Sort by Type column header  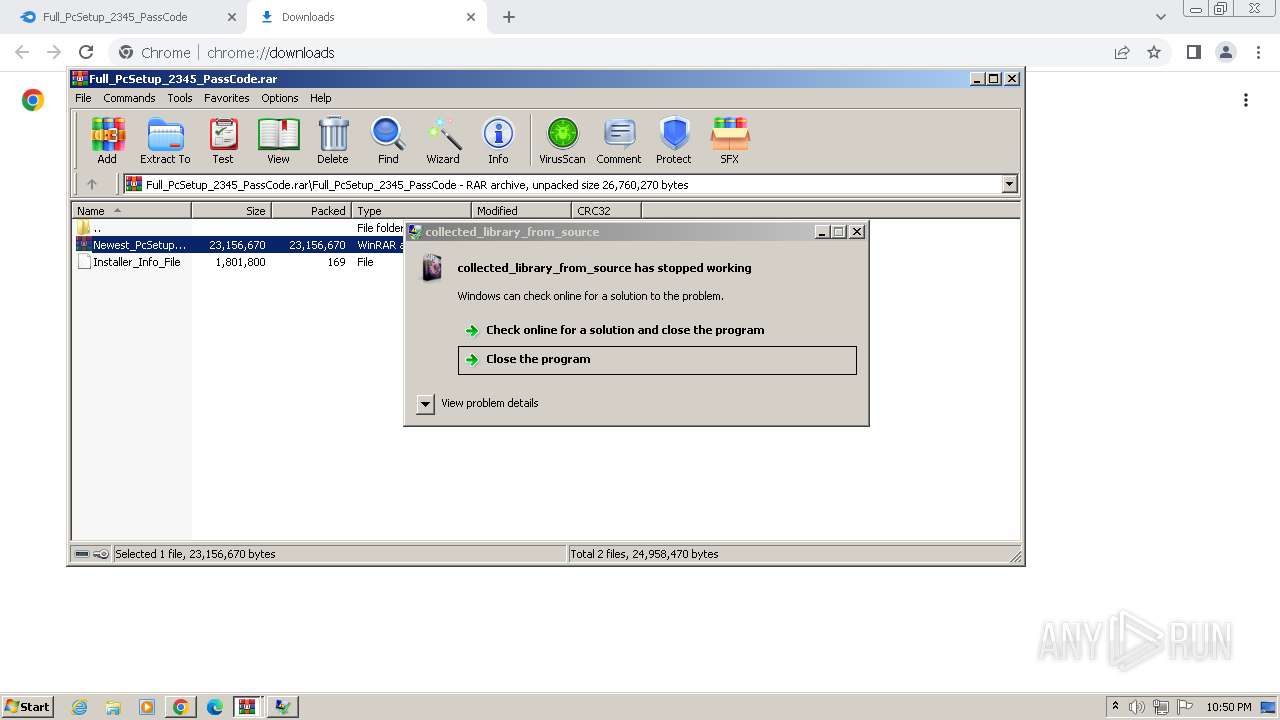coord(411,211)
